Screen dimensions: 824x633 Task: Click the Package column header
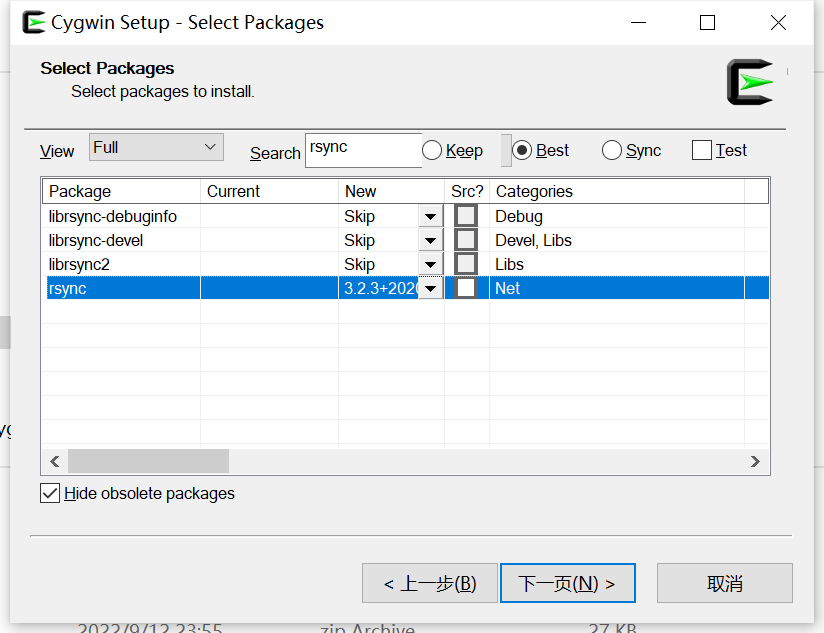click(121, 191)
